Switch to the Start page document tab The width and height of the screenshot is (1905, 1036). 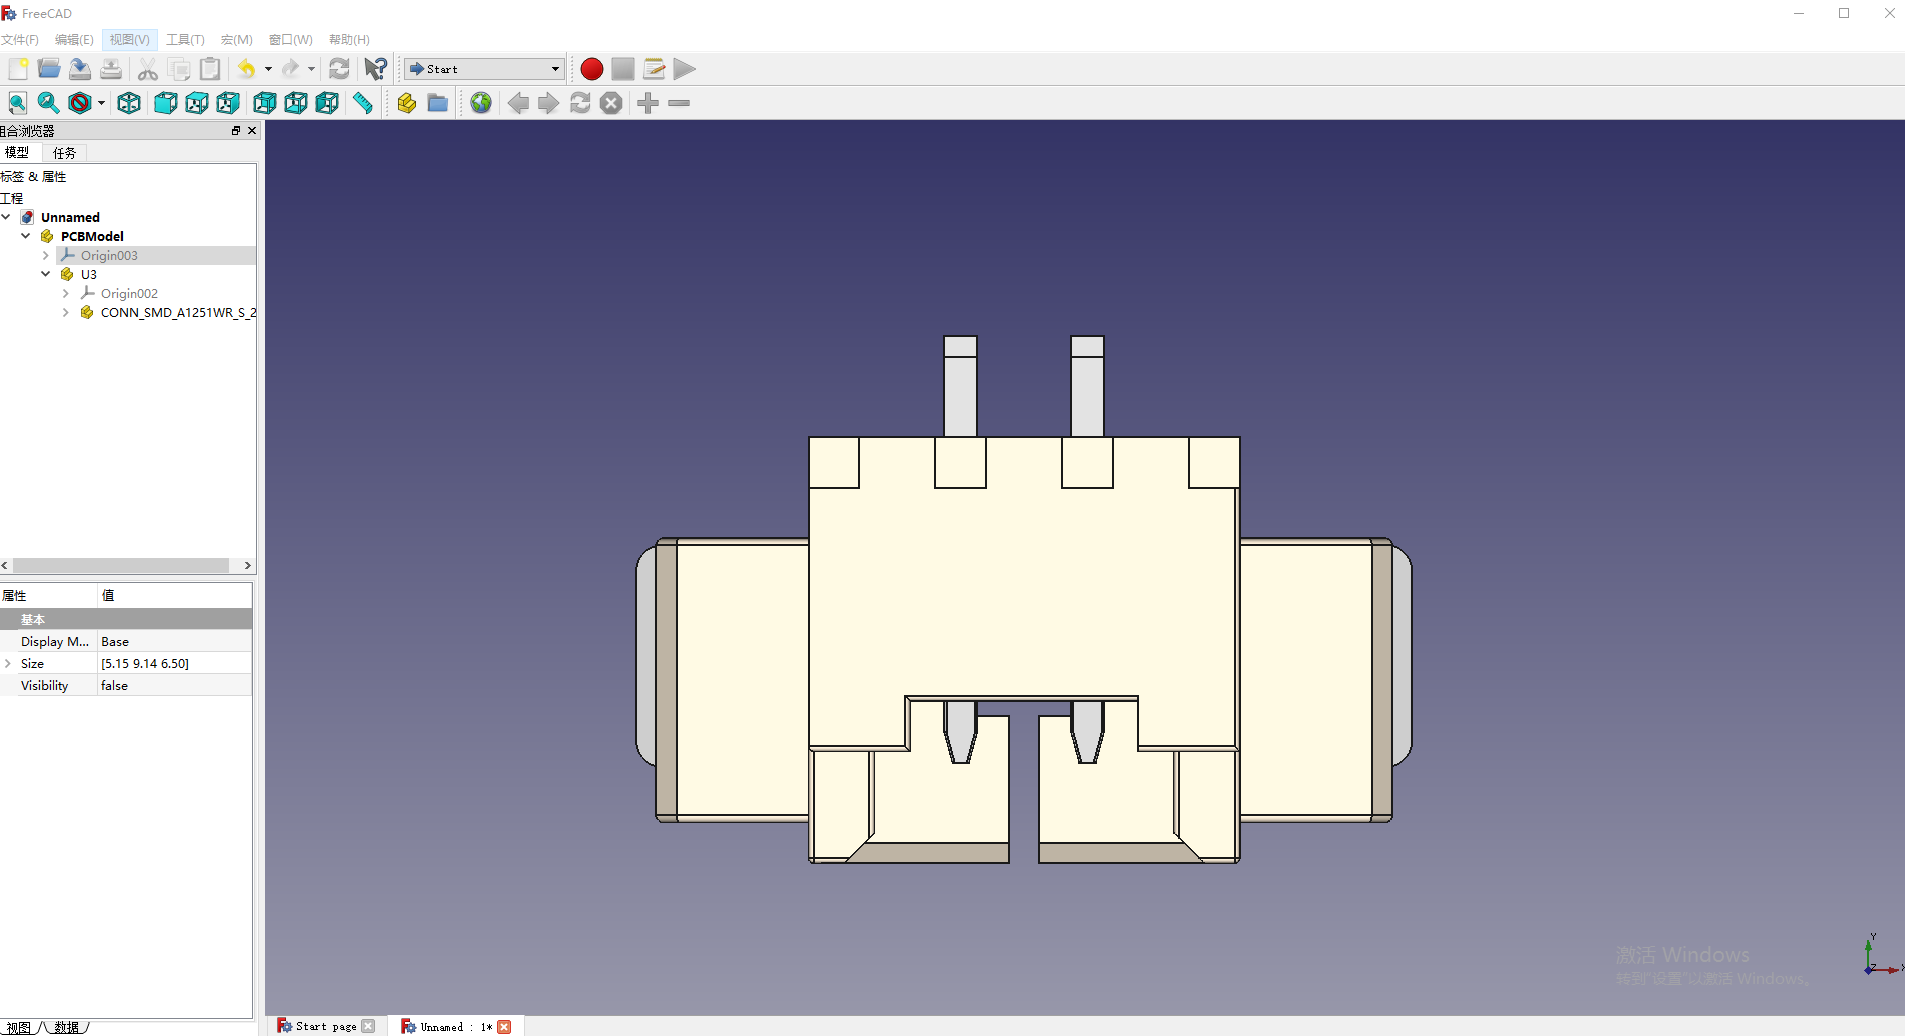click(326, 1026)
